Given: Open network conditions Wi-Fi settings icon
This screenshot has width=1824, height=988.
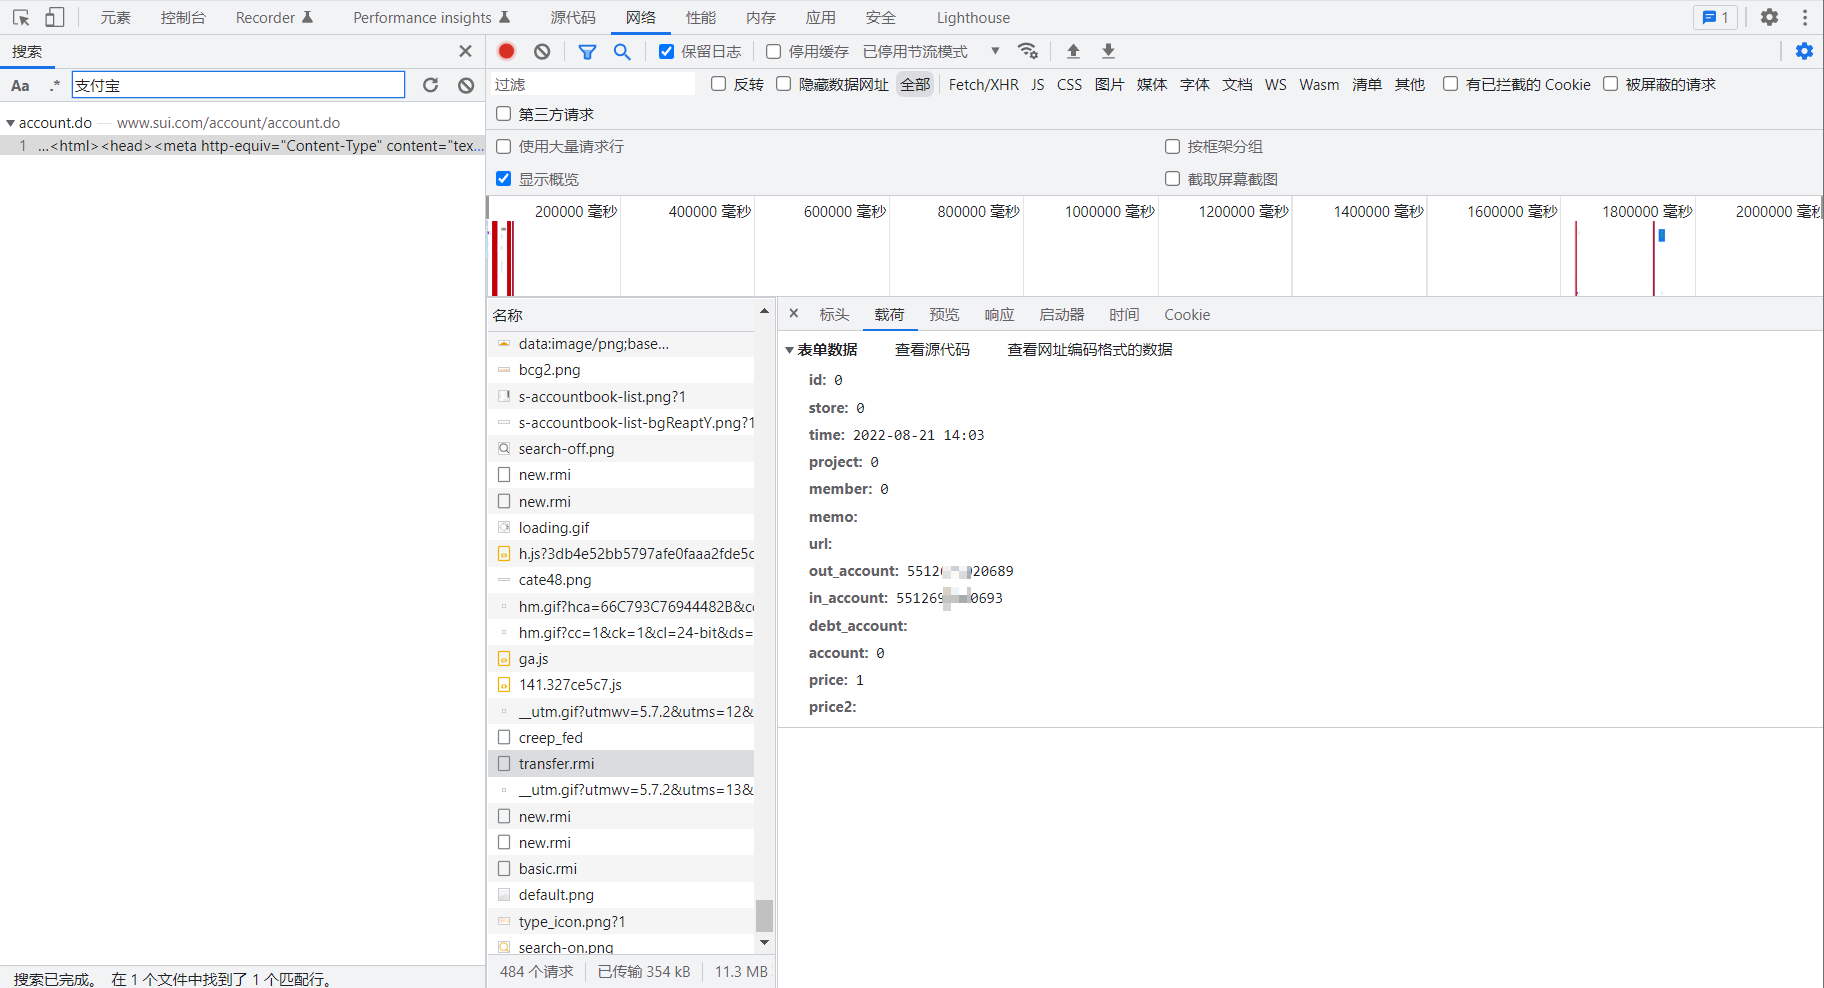Looking at the screenshot, I should coord(1027,51).
